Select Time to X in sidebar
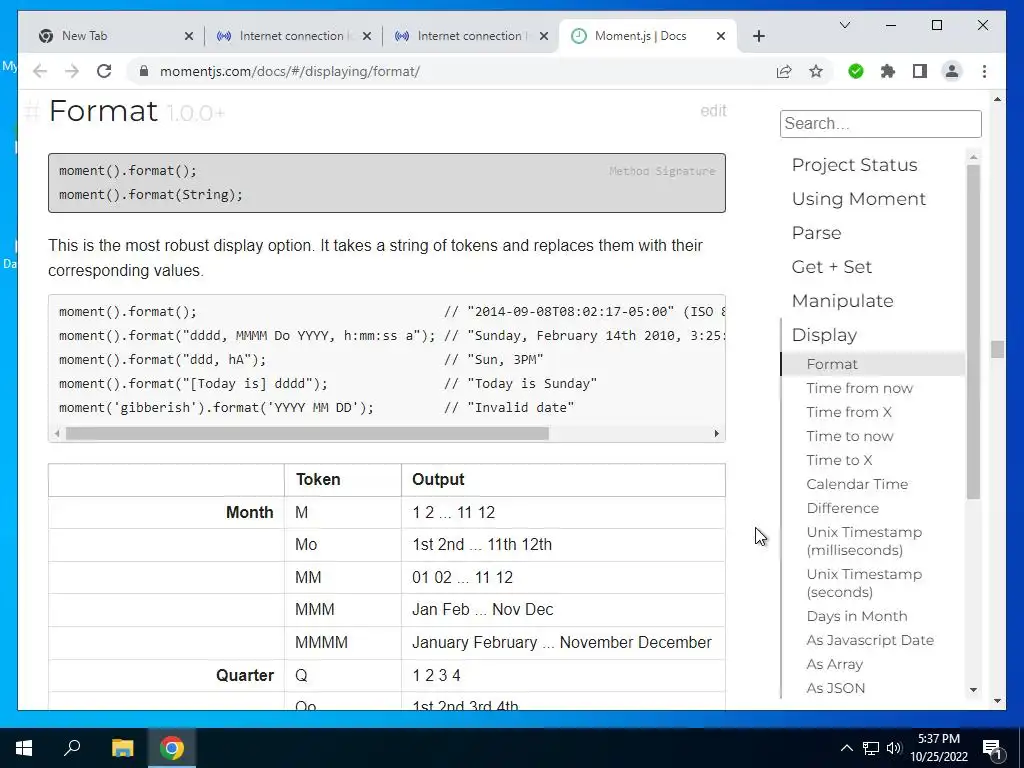 click(x=839, y=460)
